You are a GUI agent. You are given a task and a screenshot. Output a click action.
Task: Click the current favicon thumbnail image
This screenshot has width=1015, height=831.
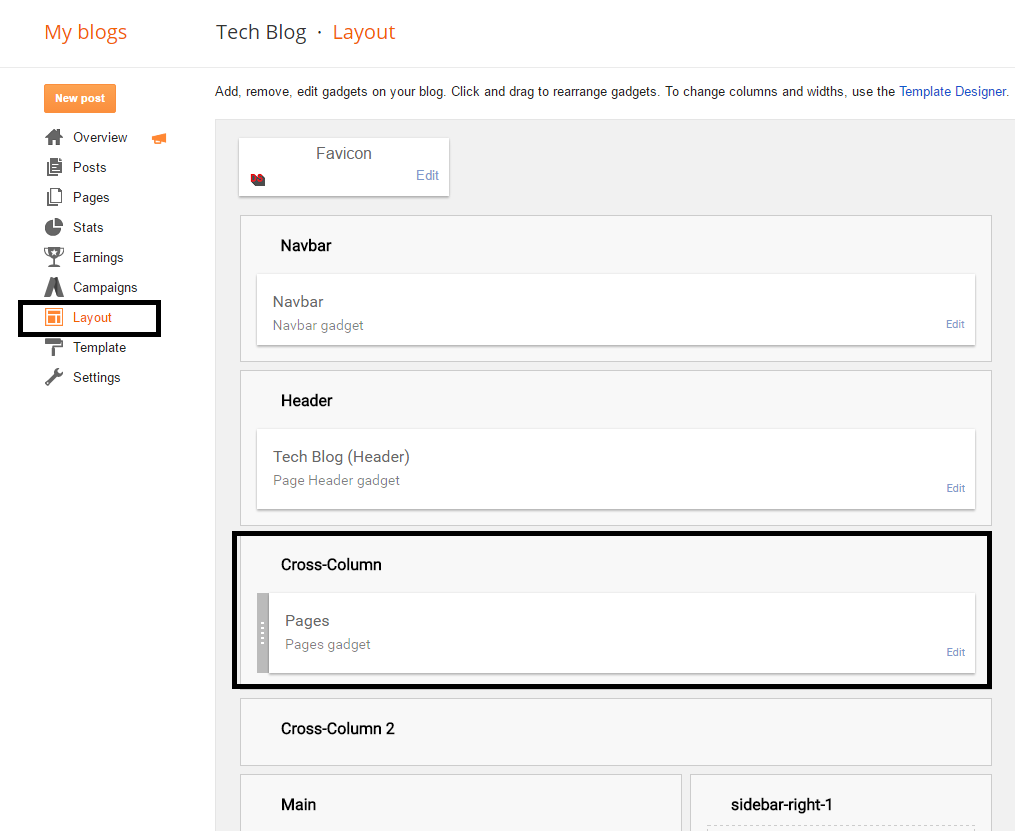pyautogui.click(x=258, y=180)
